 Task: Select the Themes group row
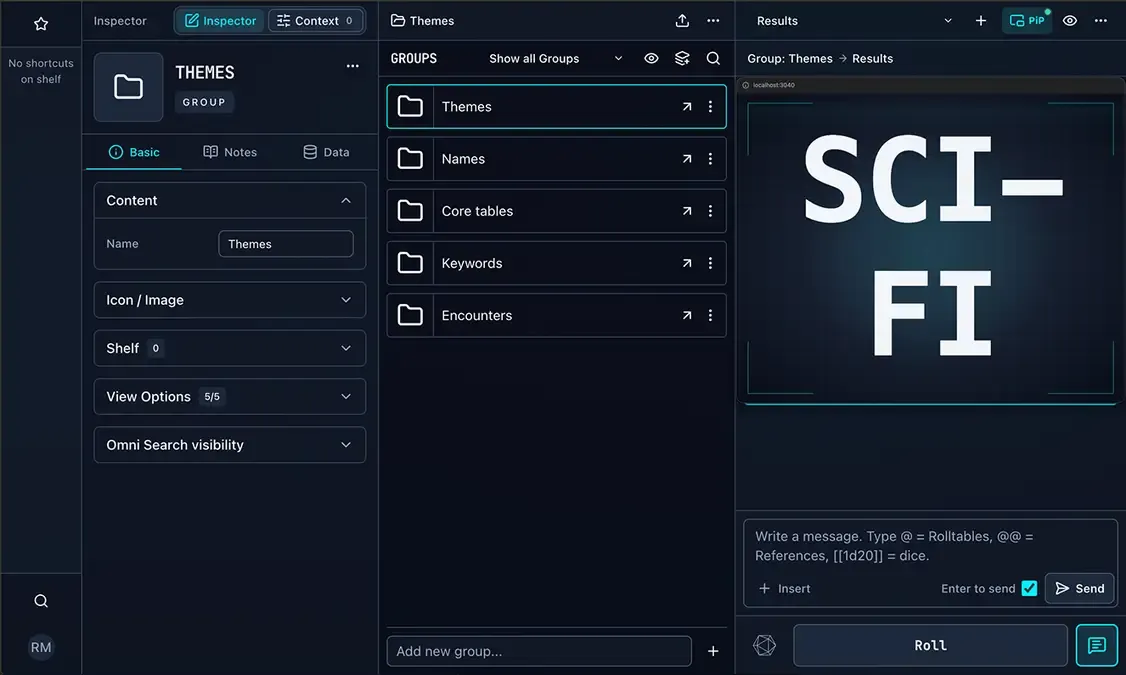coord(557,106)
